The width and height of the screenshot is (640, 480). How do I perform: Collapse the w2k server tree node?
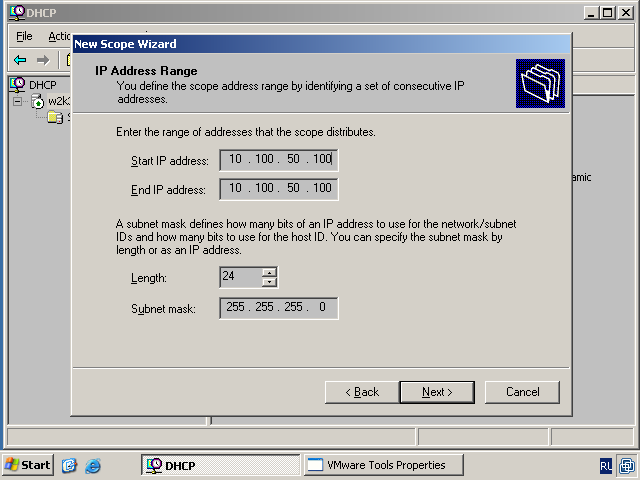click(18, 101)
